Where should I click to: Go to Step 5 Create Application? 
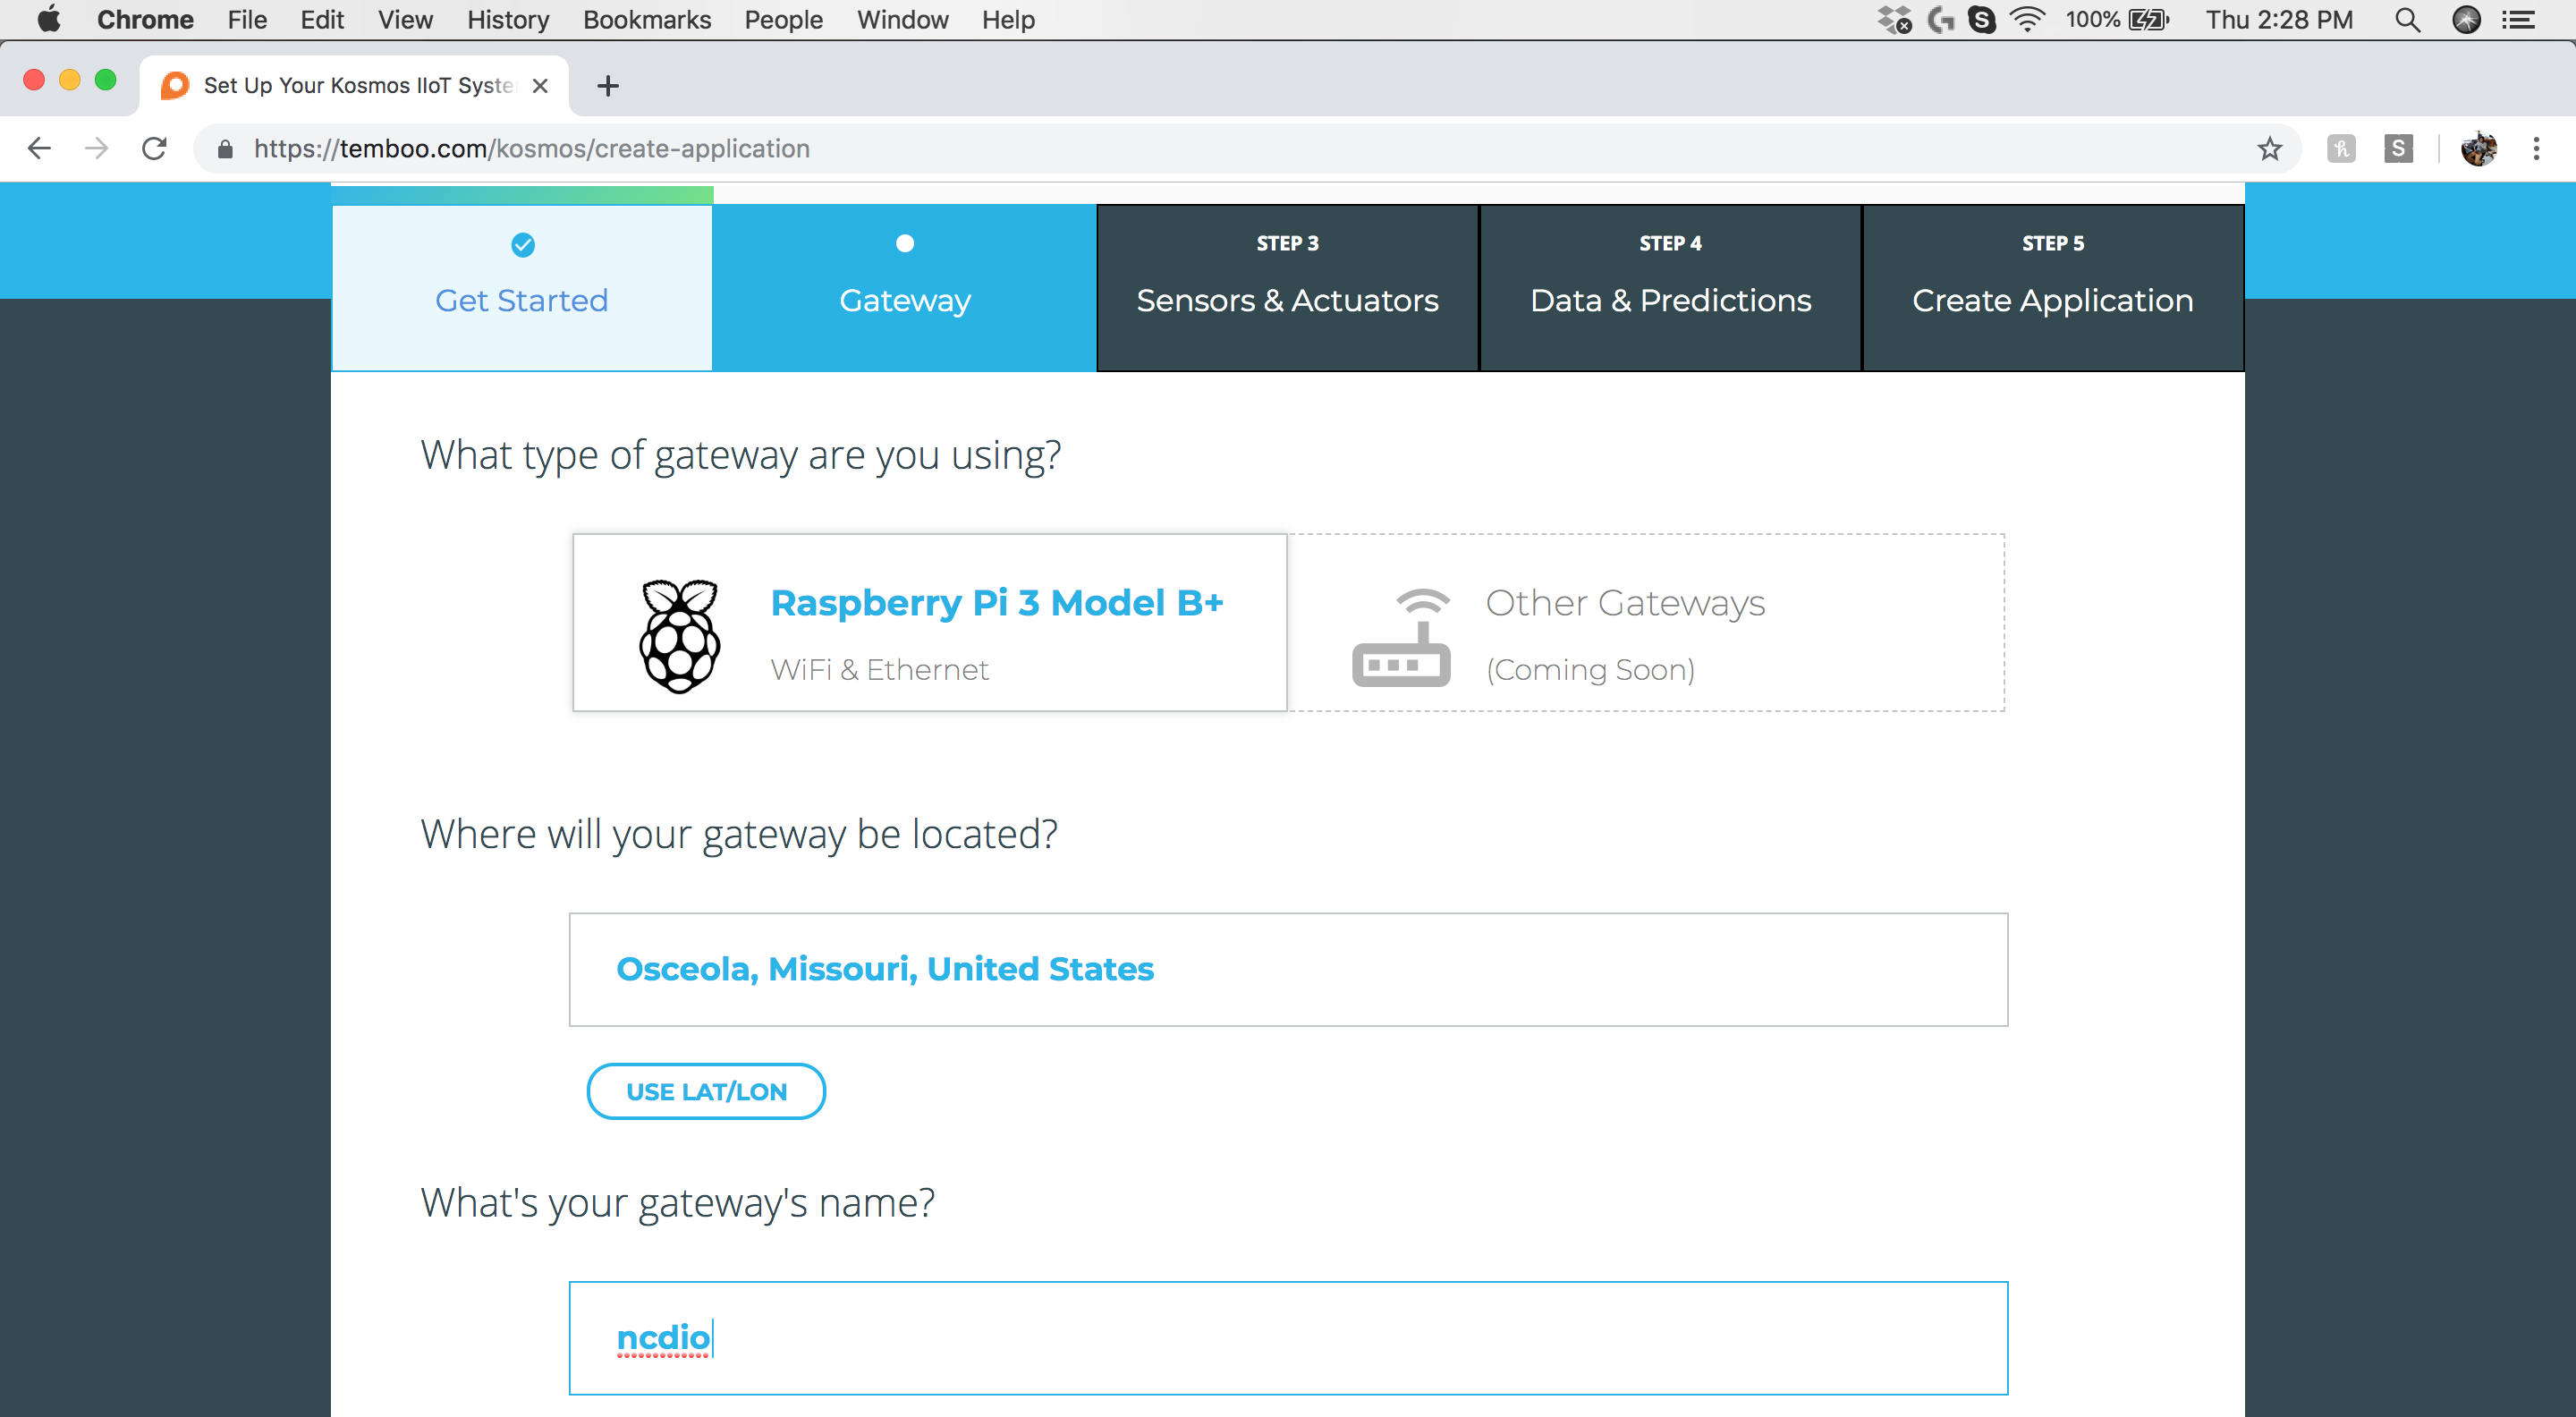coord(2053,288)
